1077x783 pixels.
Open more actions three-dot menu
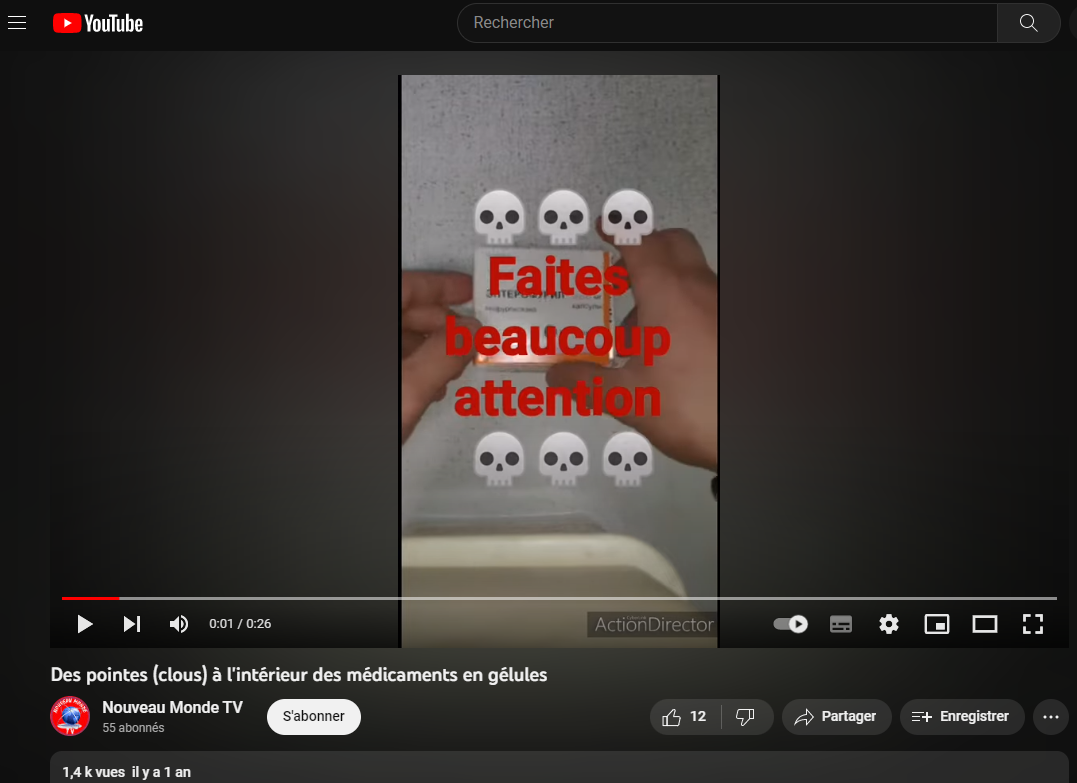tap(1050, 717)
